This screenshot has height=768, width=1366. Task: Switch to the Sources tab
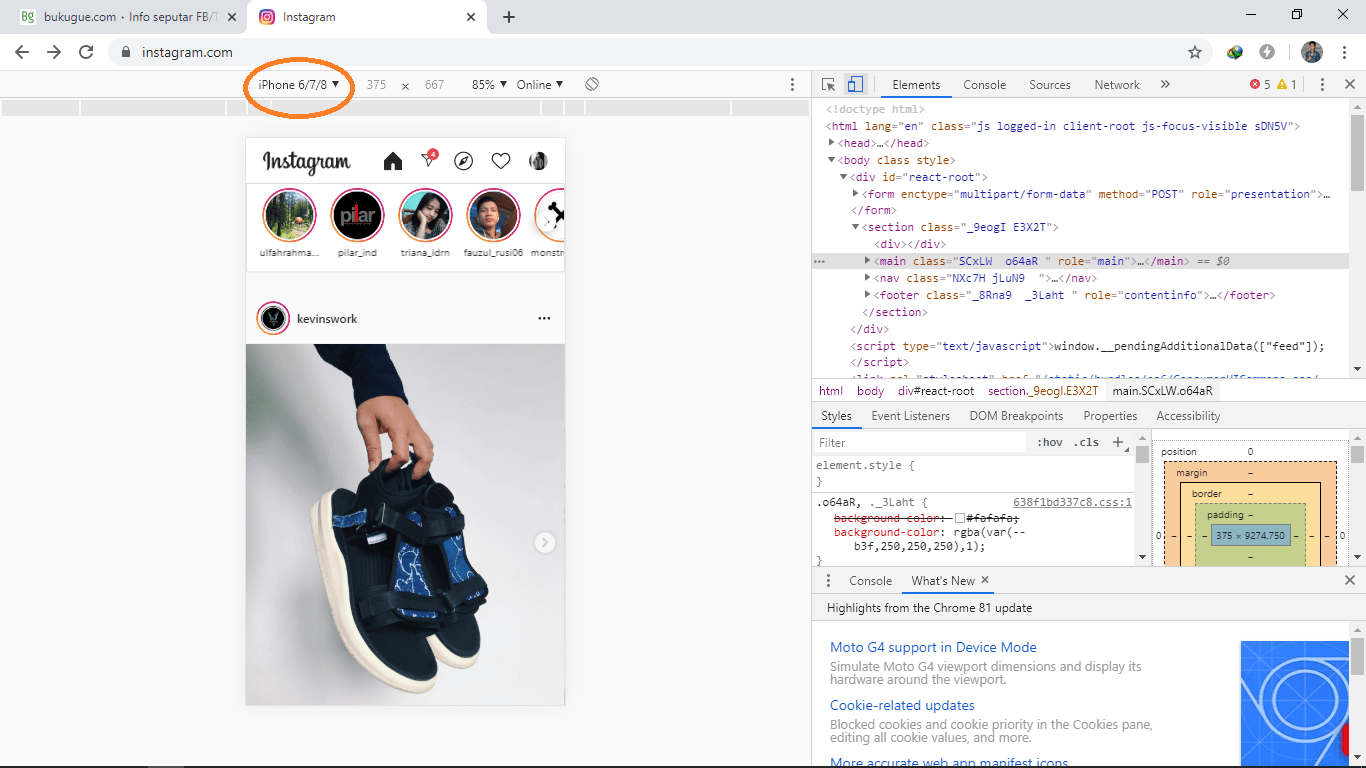click(1050, 85)
